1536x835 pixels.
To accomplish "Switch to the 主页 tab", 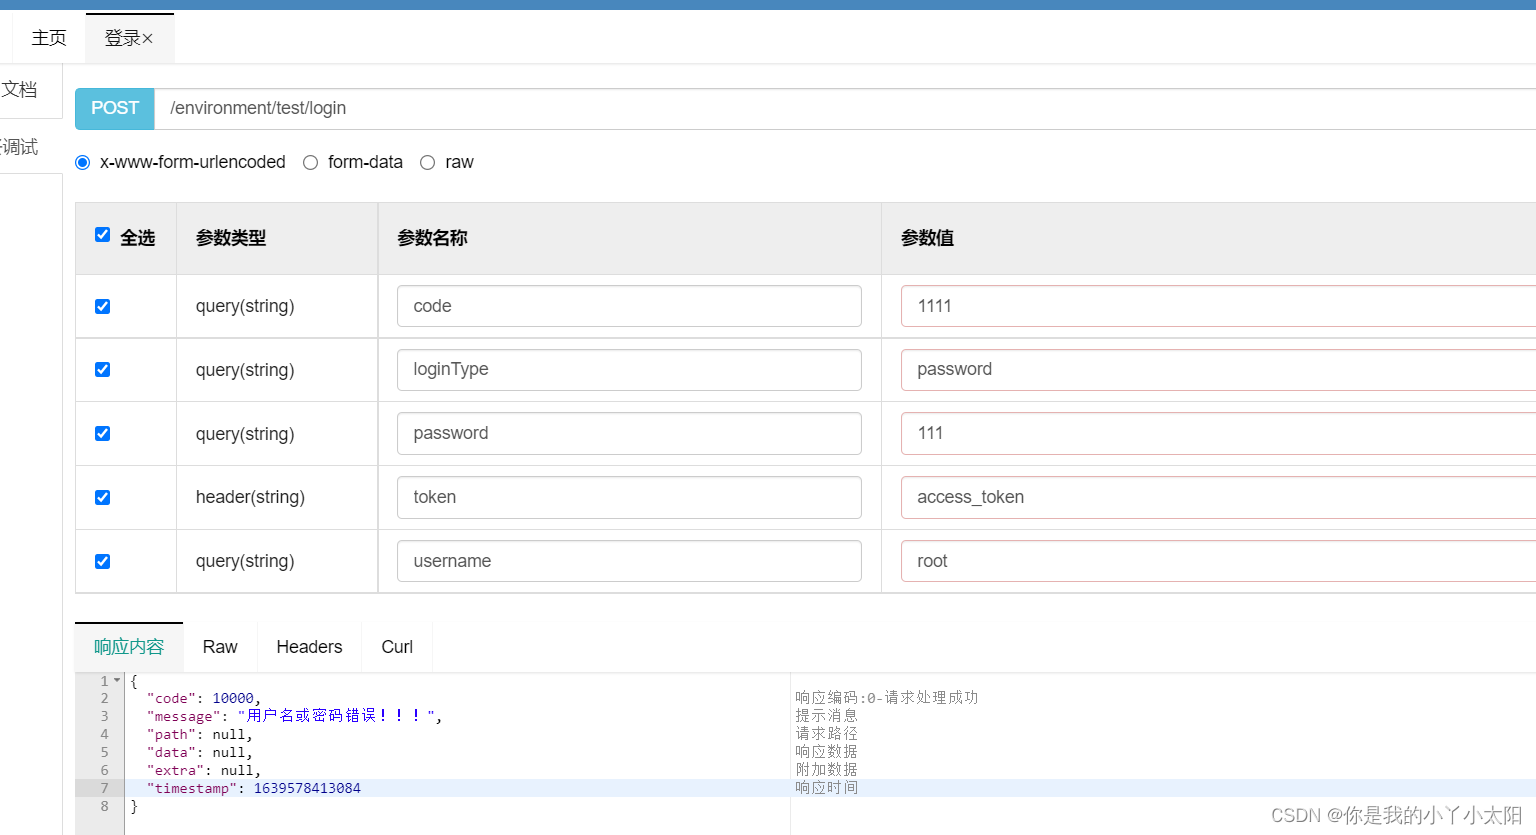I will [49, 38].
